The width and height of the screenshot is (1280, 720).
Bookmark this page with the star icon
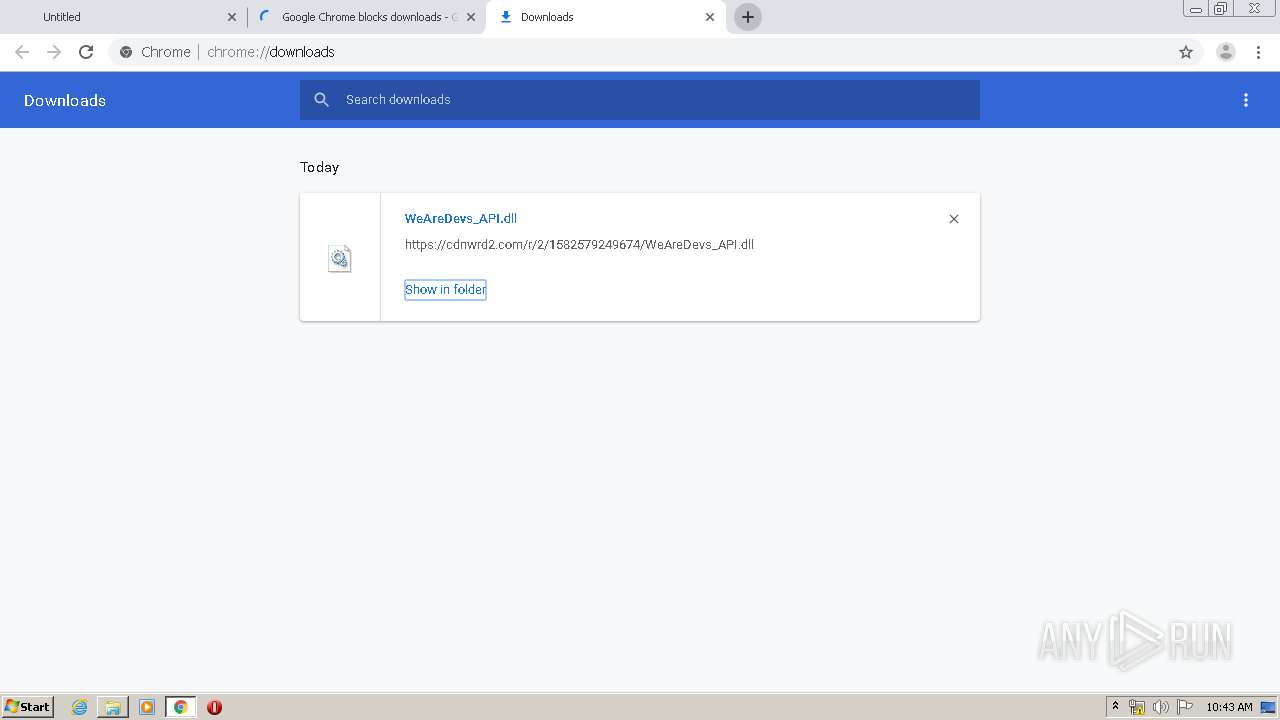pyautogui.click(x=1186, y=52)
